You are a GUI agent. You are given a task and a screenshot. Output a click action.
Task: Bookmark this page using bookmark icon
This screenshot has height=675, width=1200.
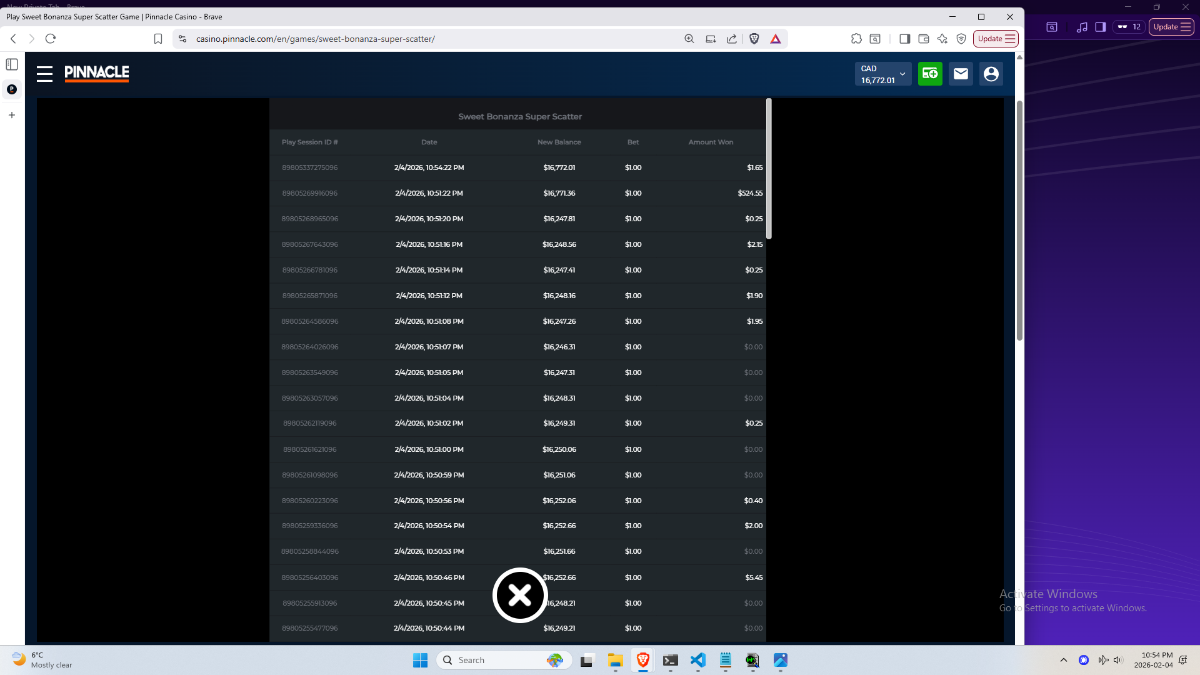(158, 39)
